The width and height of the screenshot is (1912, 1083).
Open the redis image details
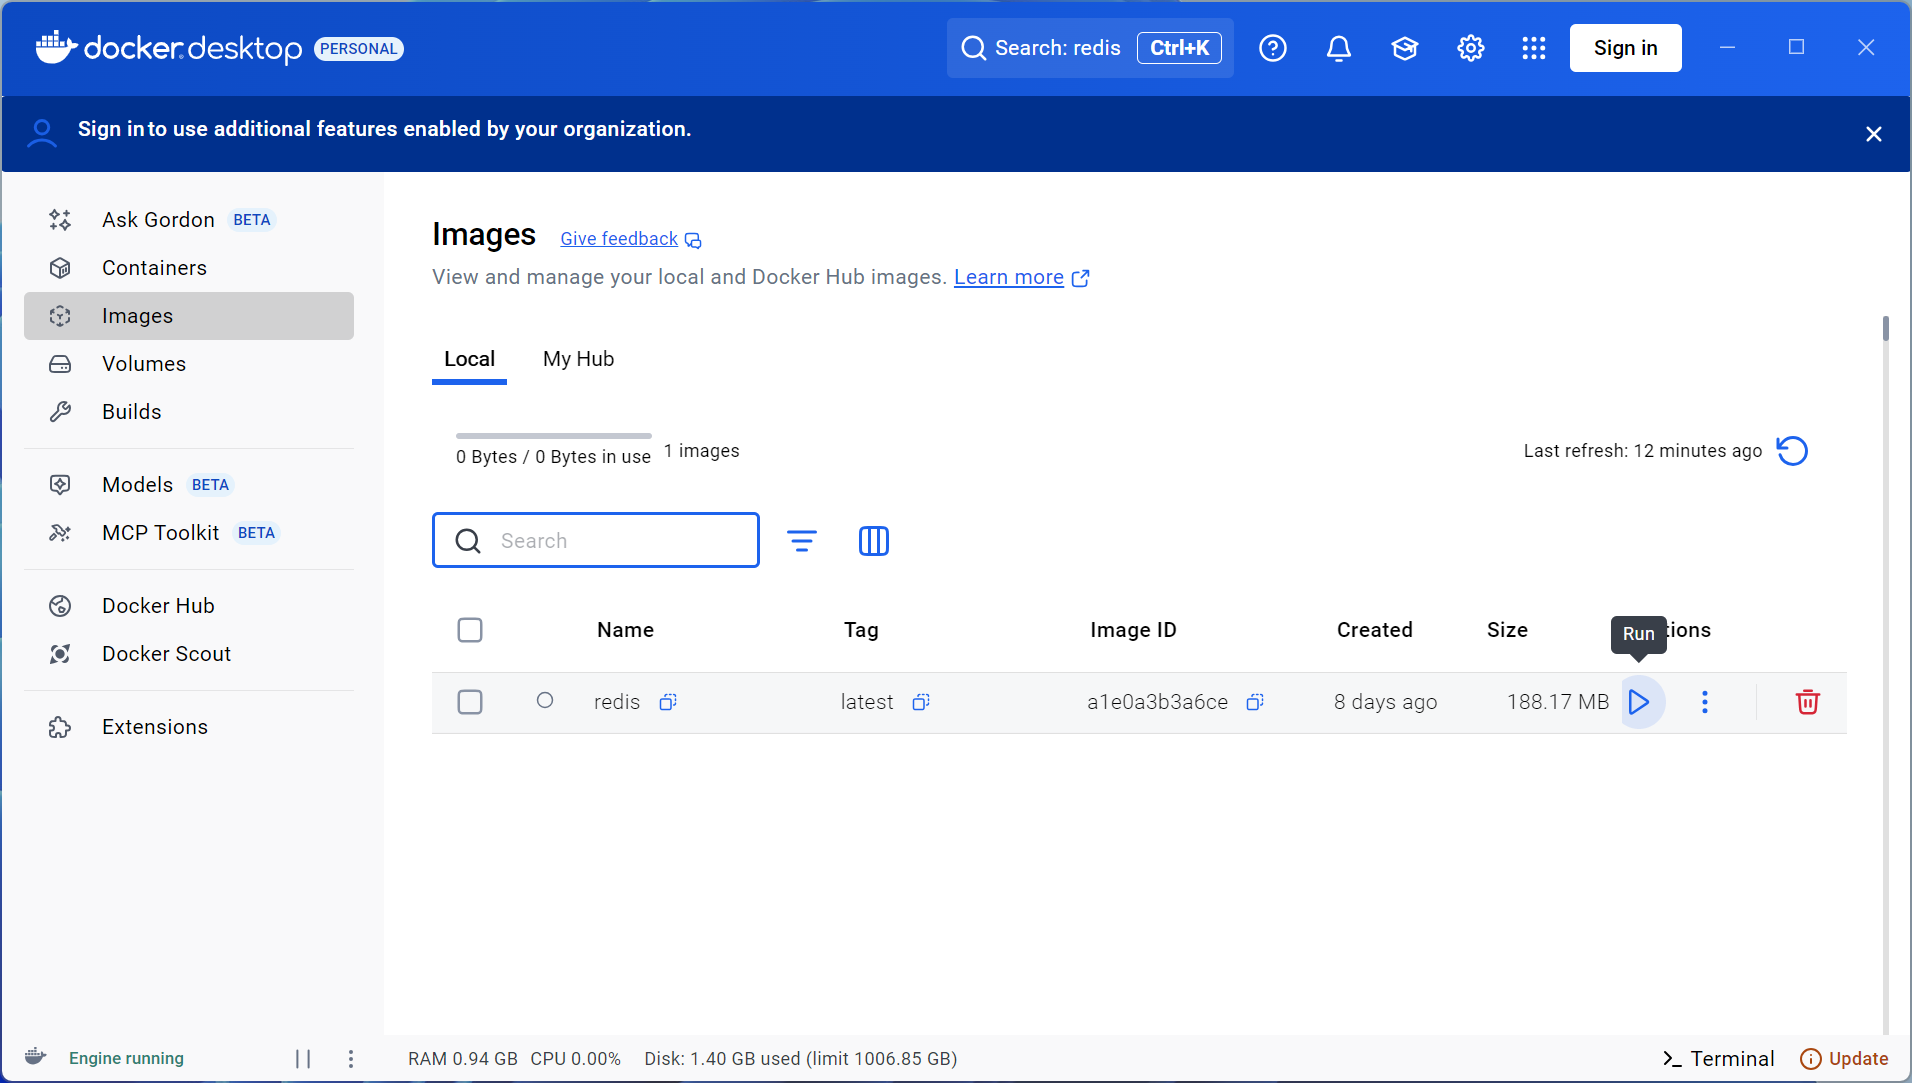click(x=617, y=702)
